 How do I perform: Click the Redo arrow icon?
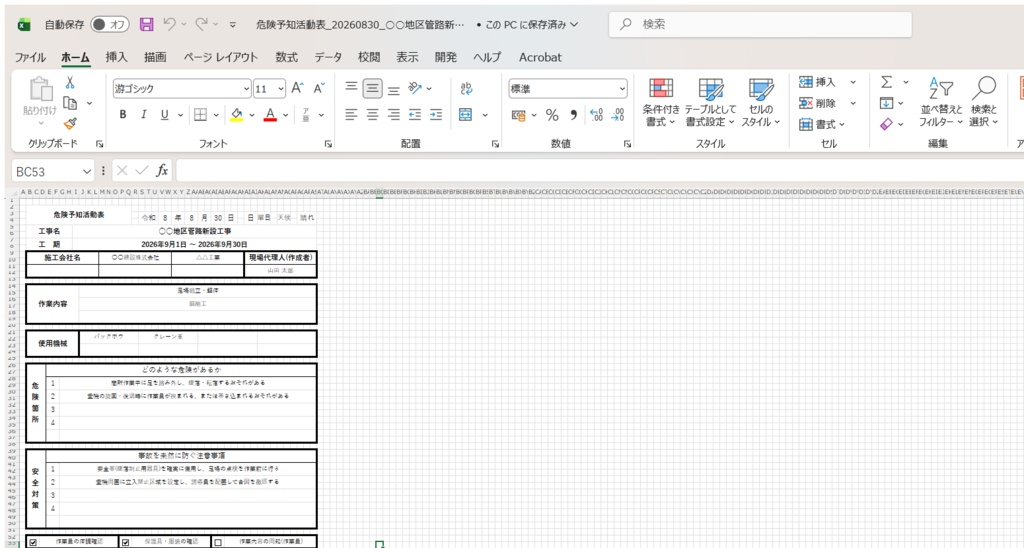click(x=201, y=25)
